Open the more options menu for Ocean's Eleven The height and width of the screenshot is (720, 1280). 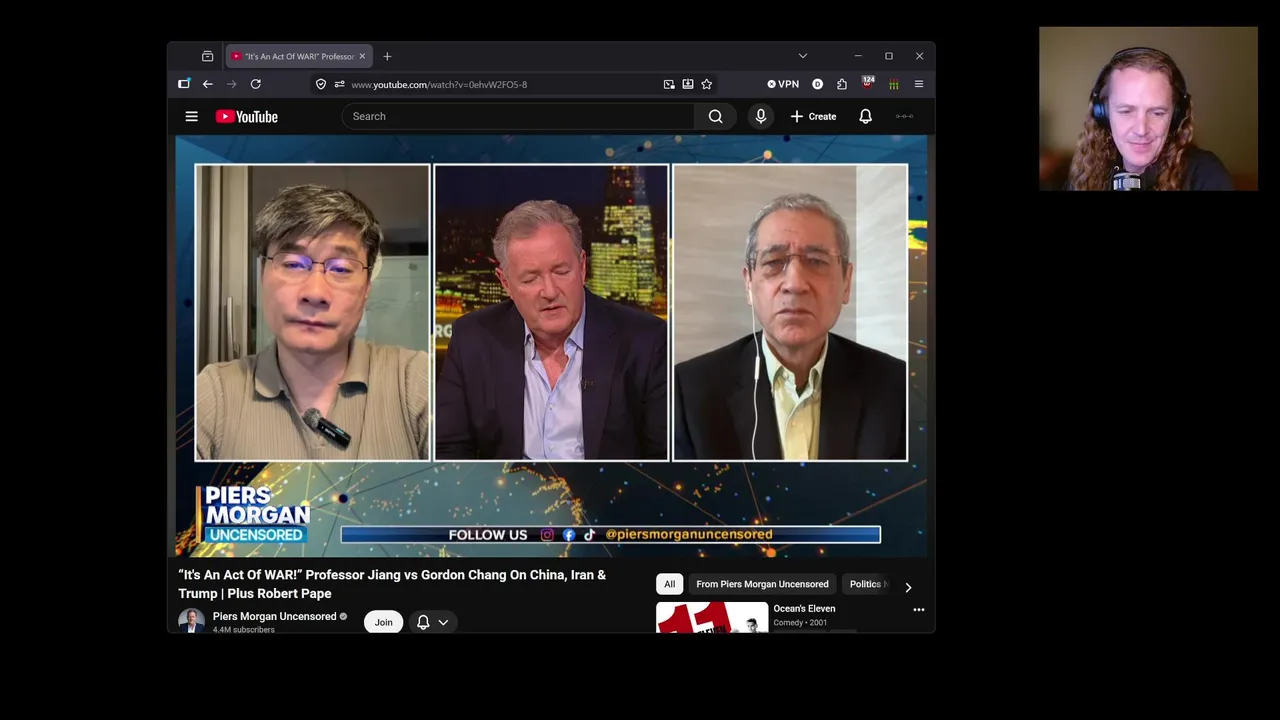[x=918, y=609]
